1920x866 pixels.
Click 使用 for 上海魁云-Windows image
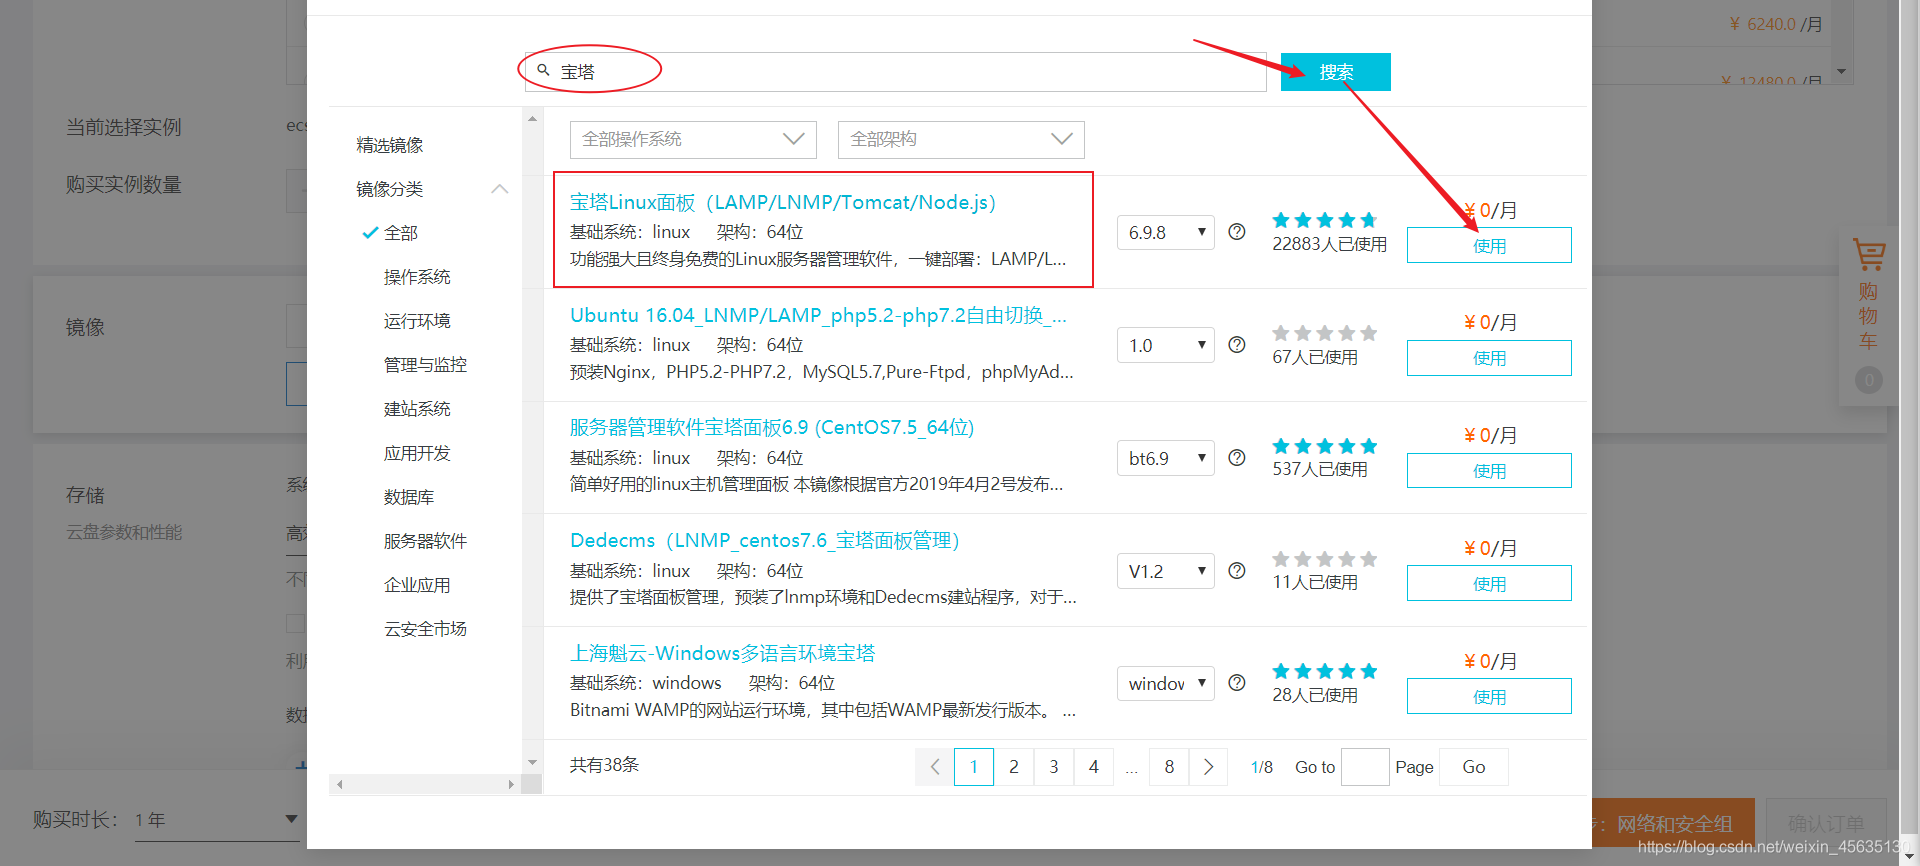point(1489,697)
